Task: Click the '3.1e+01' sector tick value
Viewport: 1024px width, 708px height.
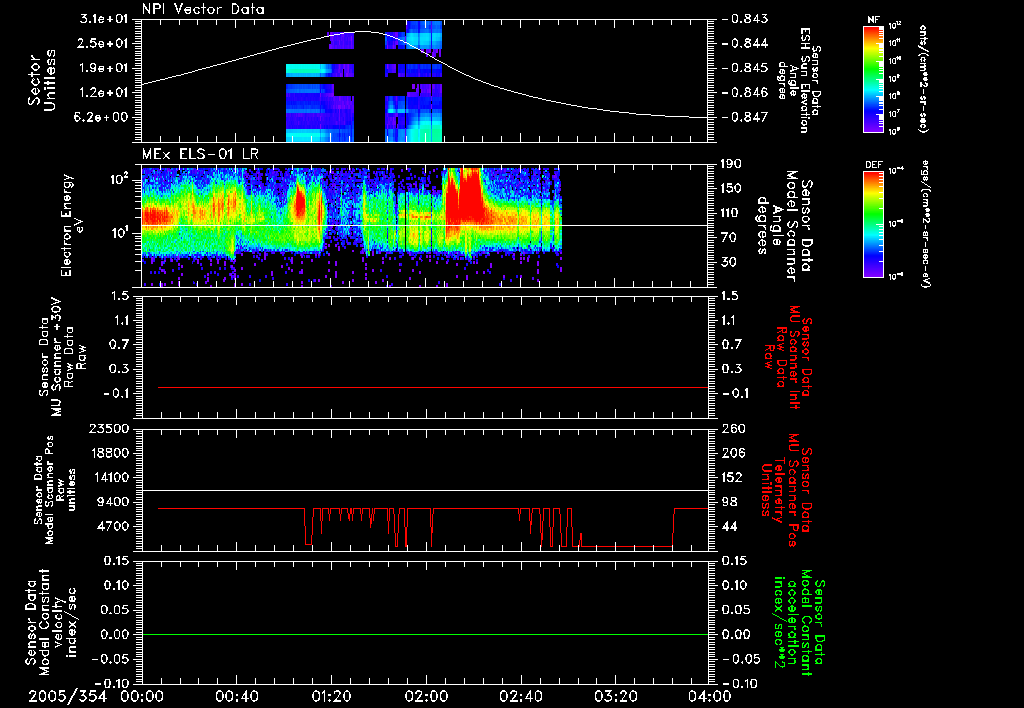Action: pos(106,19)
